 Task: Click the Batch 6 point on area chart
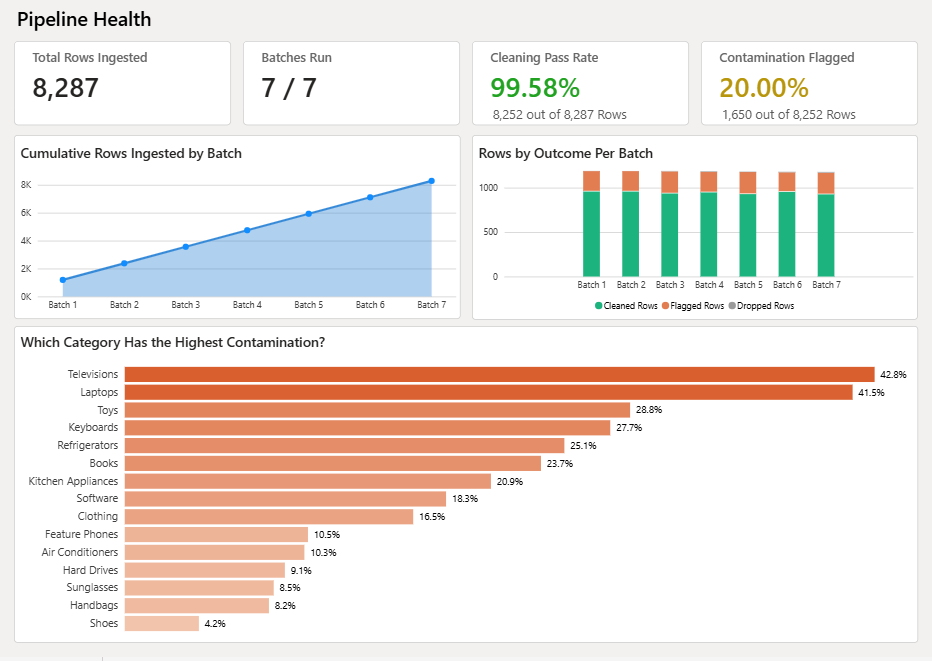(370, 197)
